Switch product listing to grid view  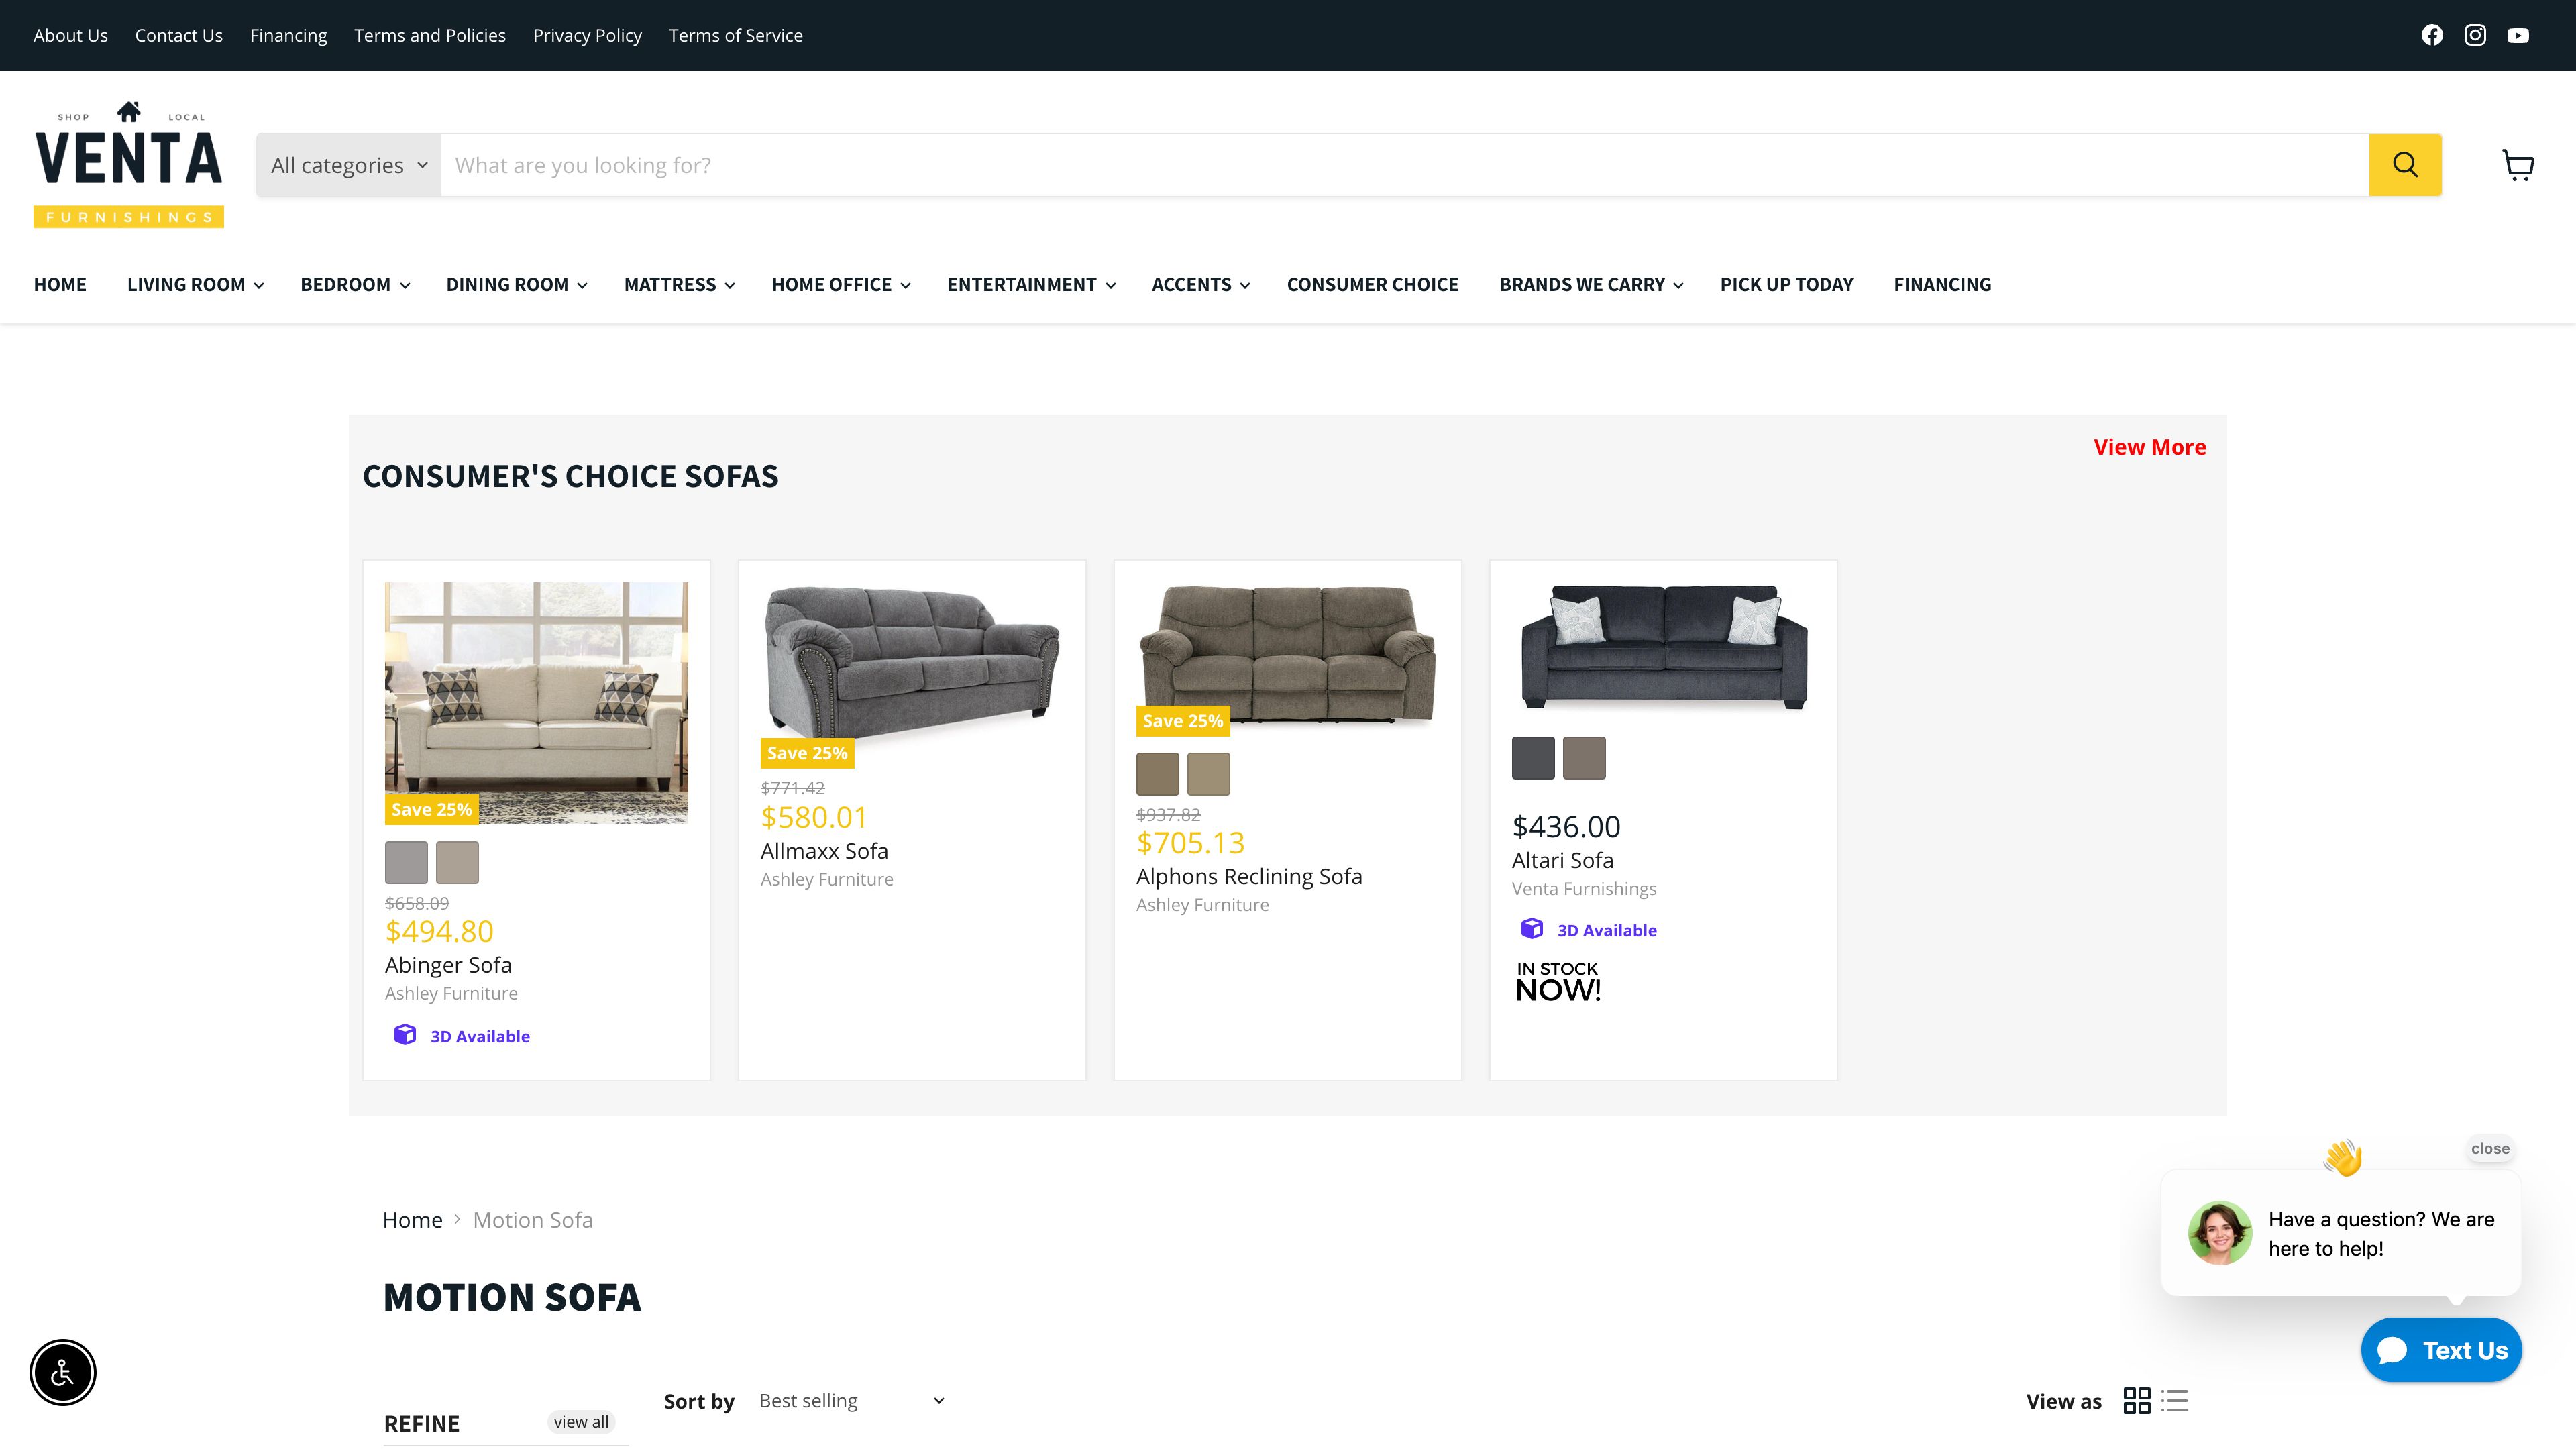click(2138, 1400)
